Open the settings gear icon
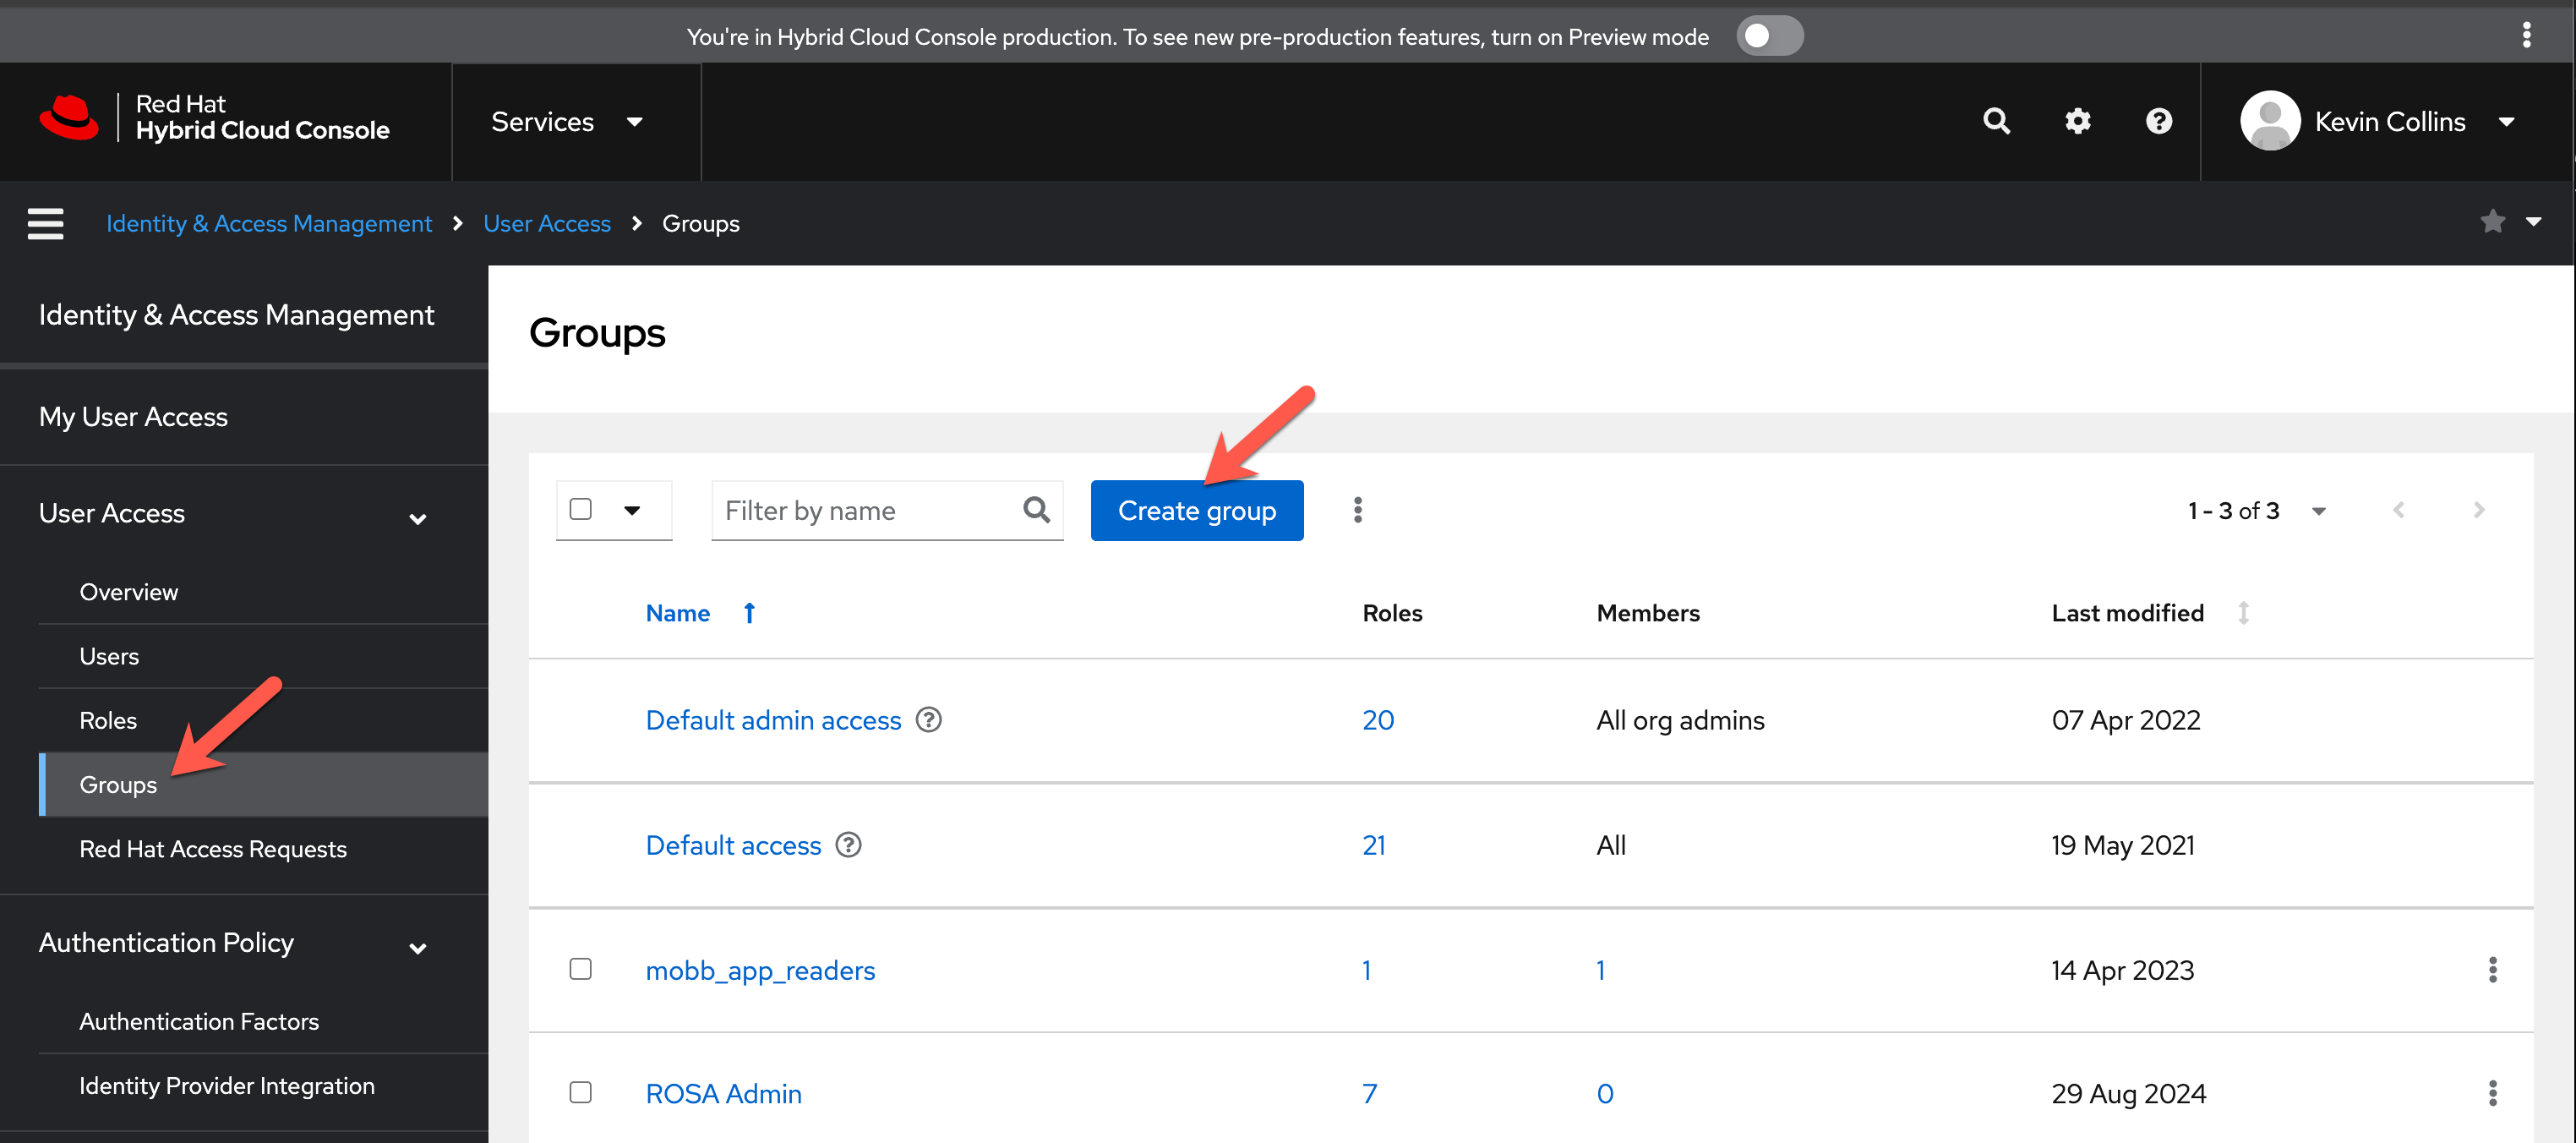Screen dimensions: 2576x1143 pos(2077,121)
